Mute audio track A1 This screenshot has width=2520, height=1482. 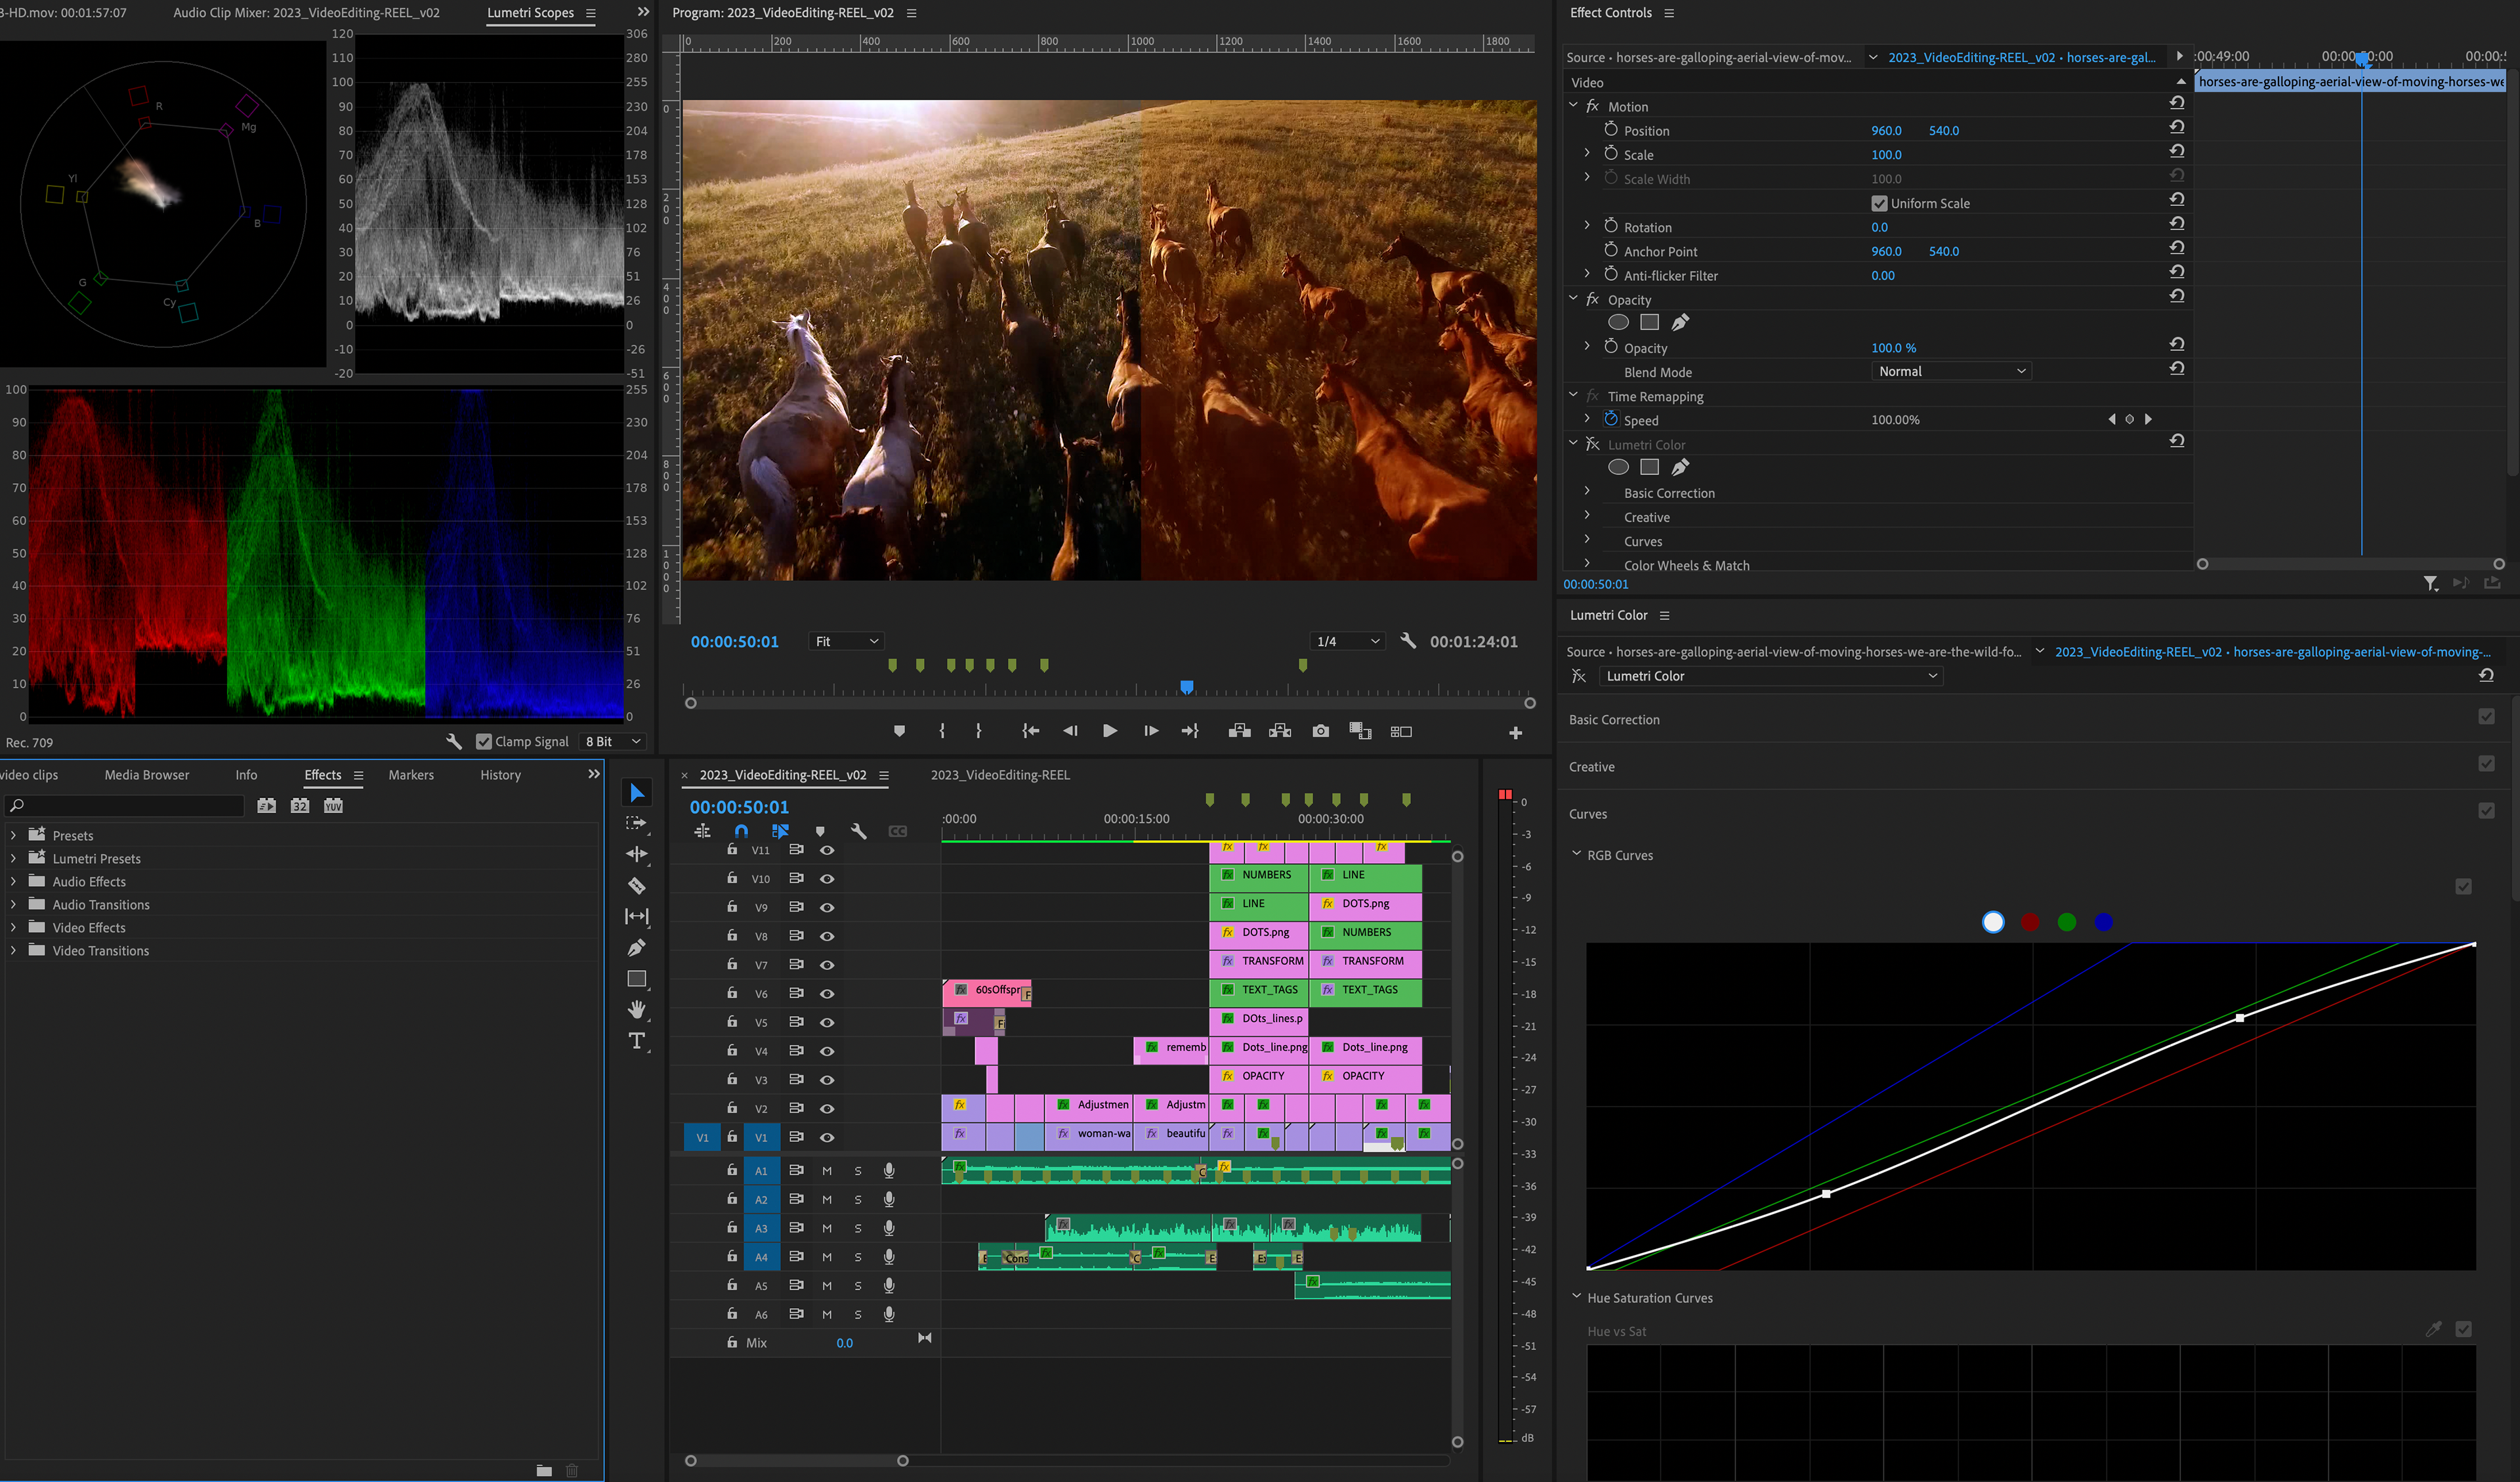827,1170
